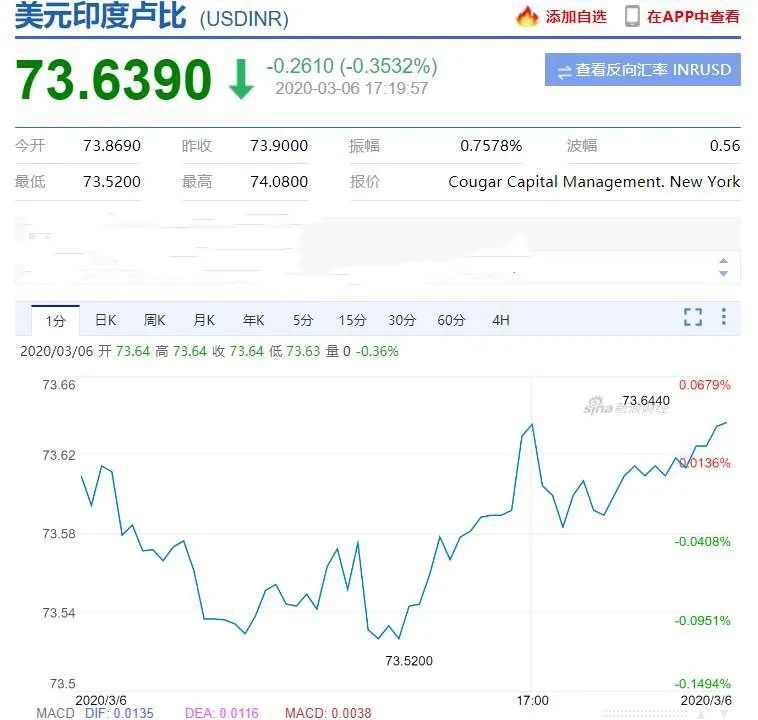The image size is (758, 720).
Task: Select the 4H chart tab
Action: (501, 320)
